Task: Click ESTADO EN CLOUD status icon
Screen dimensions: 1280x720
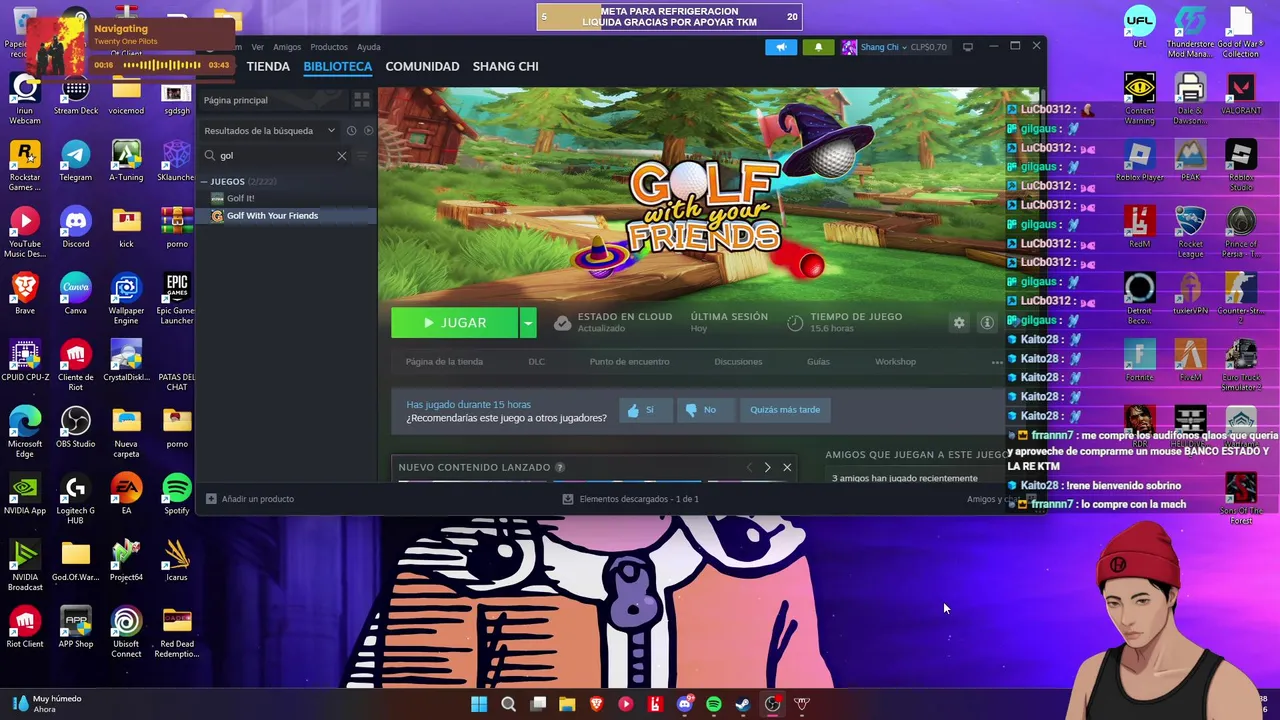Action: pyautogui.click(x=563, y=323)
